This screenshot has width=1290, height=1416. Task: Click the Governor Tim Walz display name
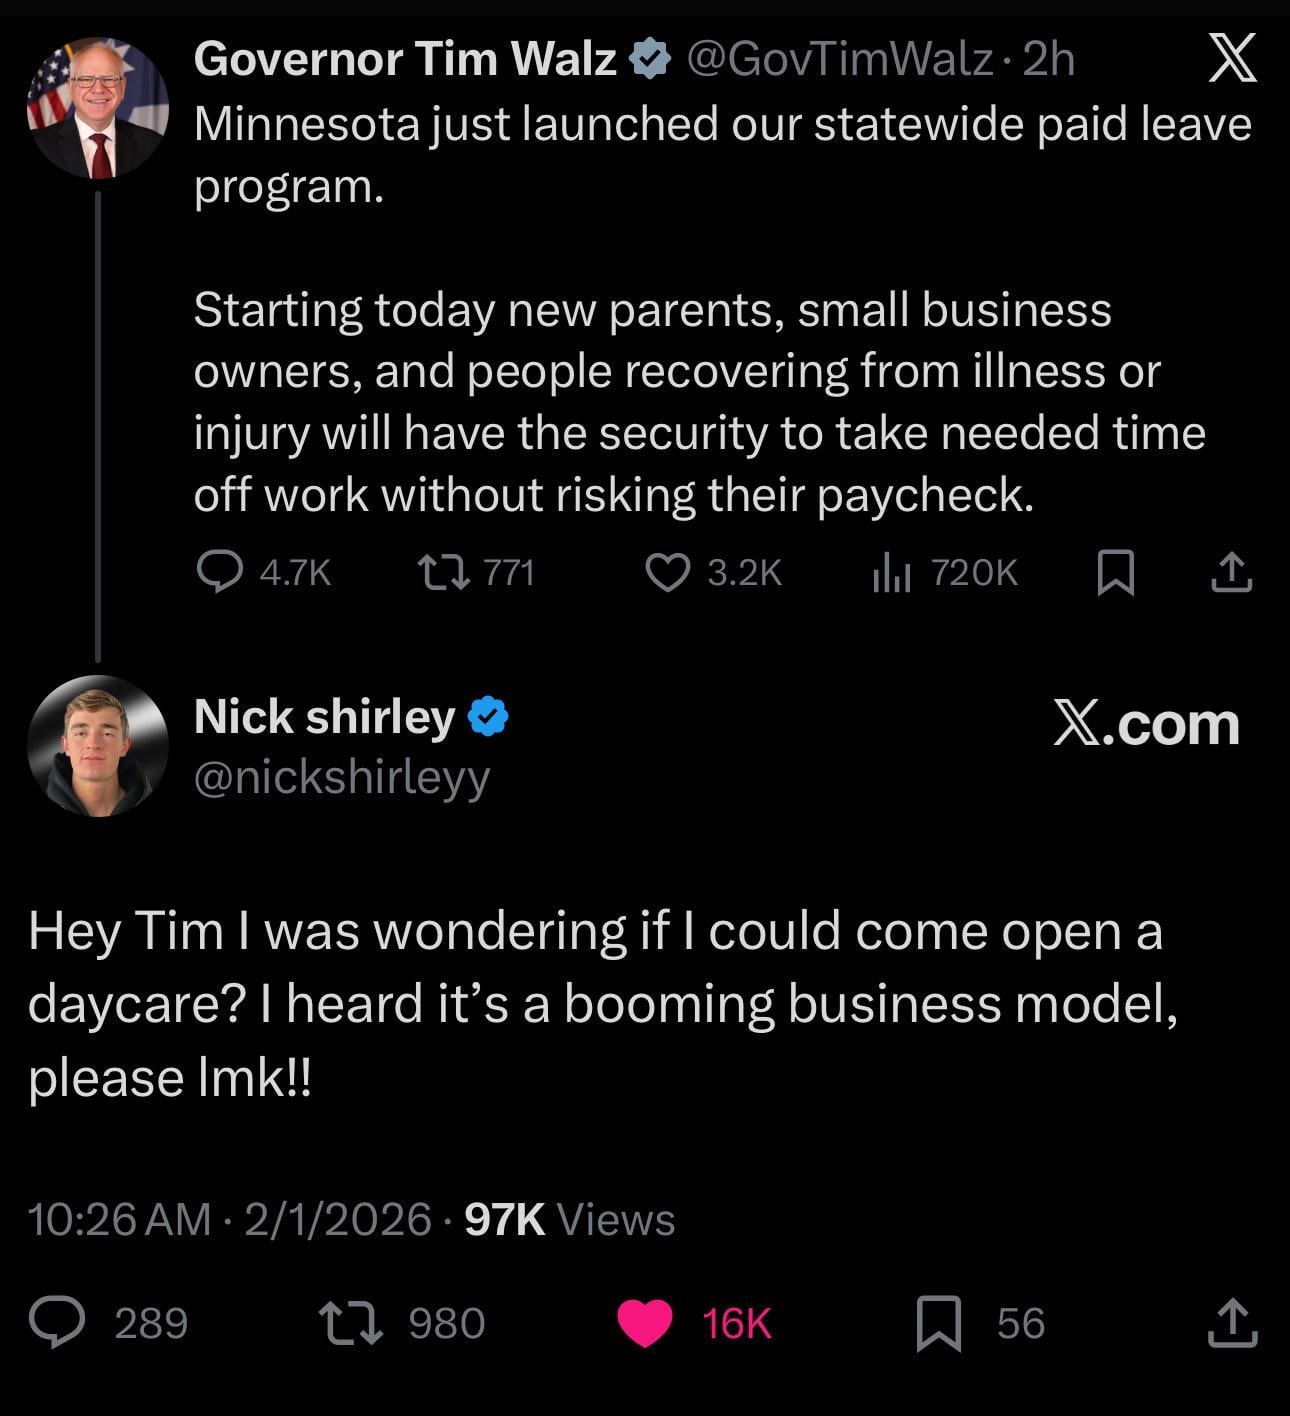[405, 59]
